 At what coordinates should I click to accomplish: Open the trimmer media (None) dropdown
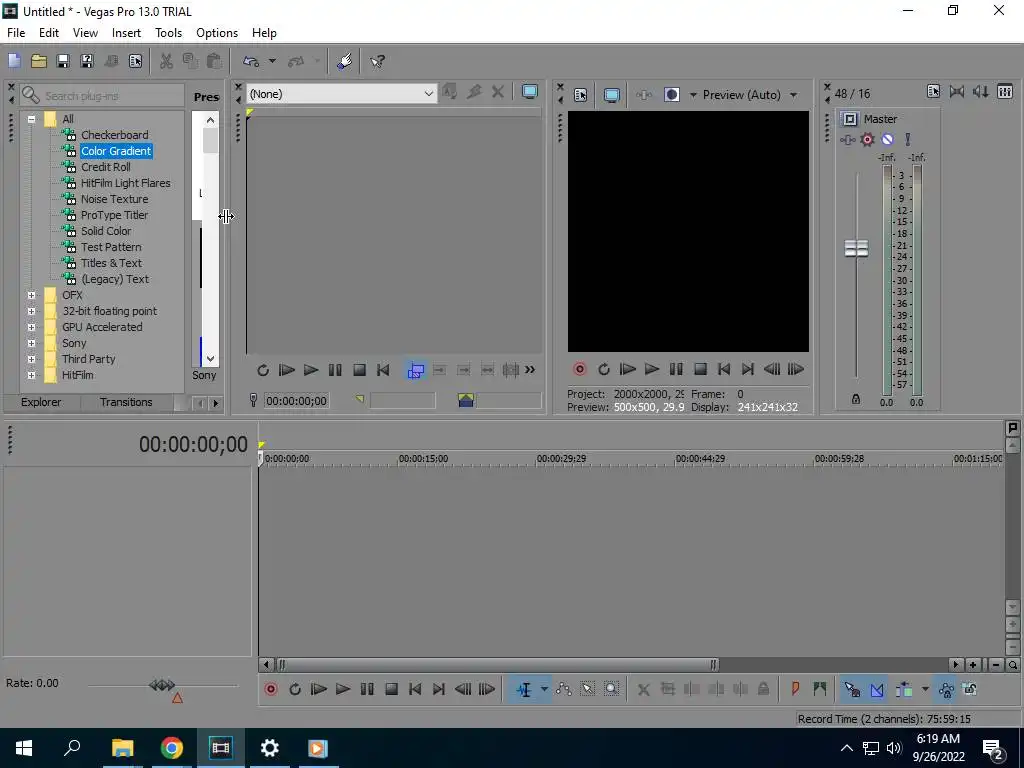coord(341,94)
